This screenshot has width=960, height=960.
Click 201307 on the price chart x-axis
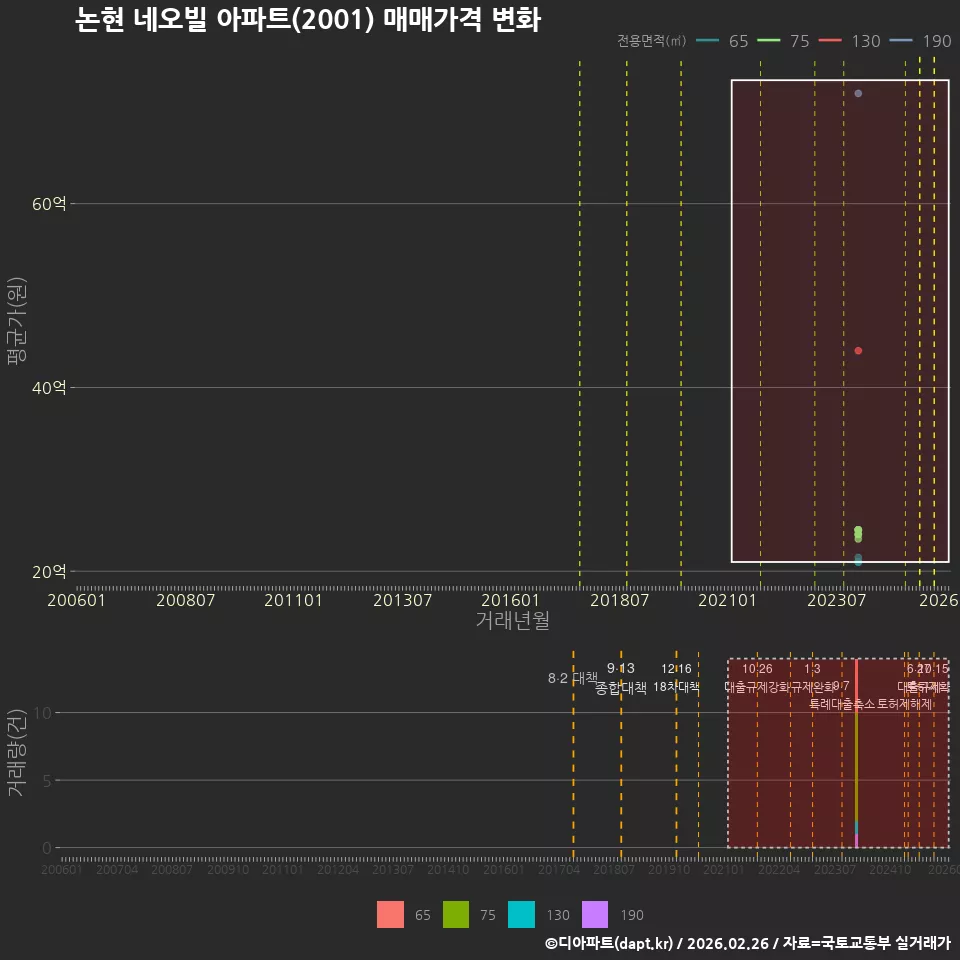402,599
